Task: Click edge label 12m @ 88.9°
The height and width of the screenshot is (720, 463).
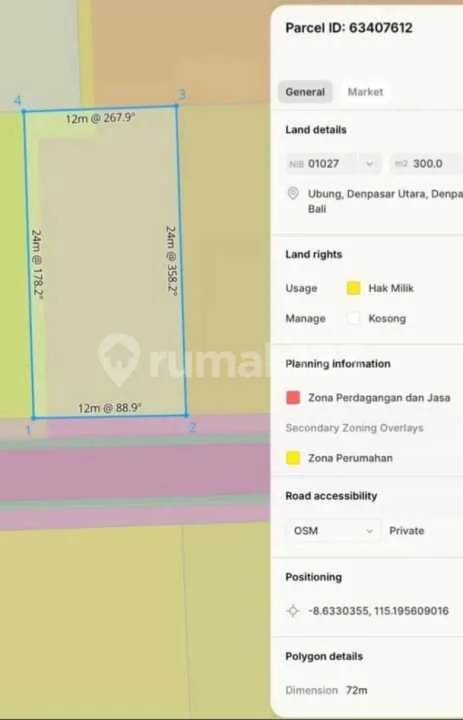Action: pos(109,408)
